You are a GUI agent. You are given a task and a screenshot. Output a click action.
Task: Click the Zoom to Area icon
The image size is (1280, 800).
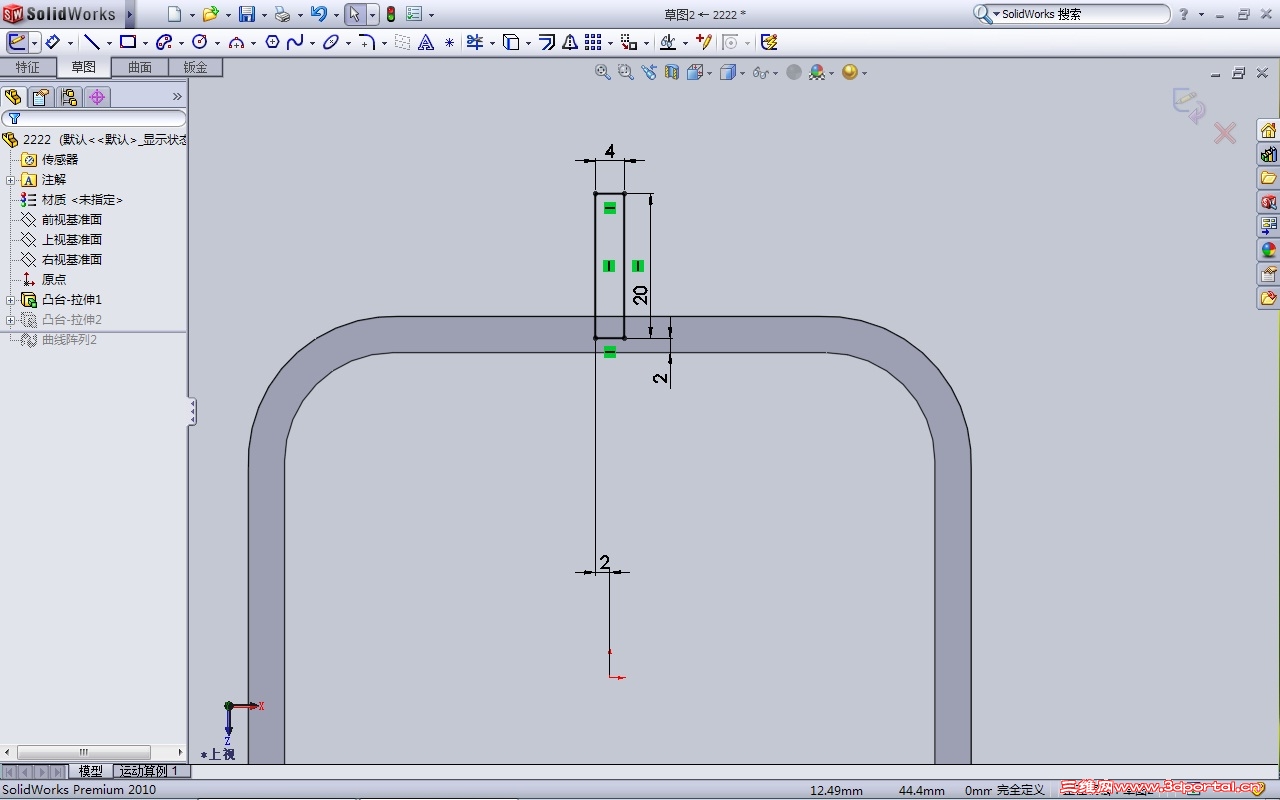pos(626,72)
